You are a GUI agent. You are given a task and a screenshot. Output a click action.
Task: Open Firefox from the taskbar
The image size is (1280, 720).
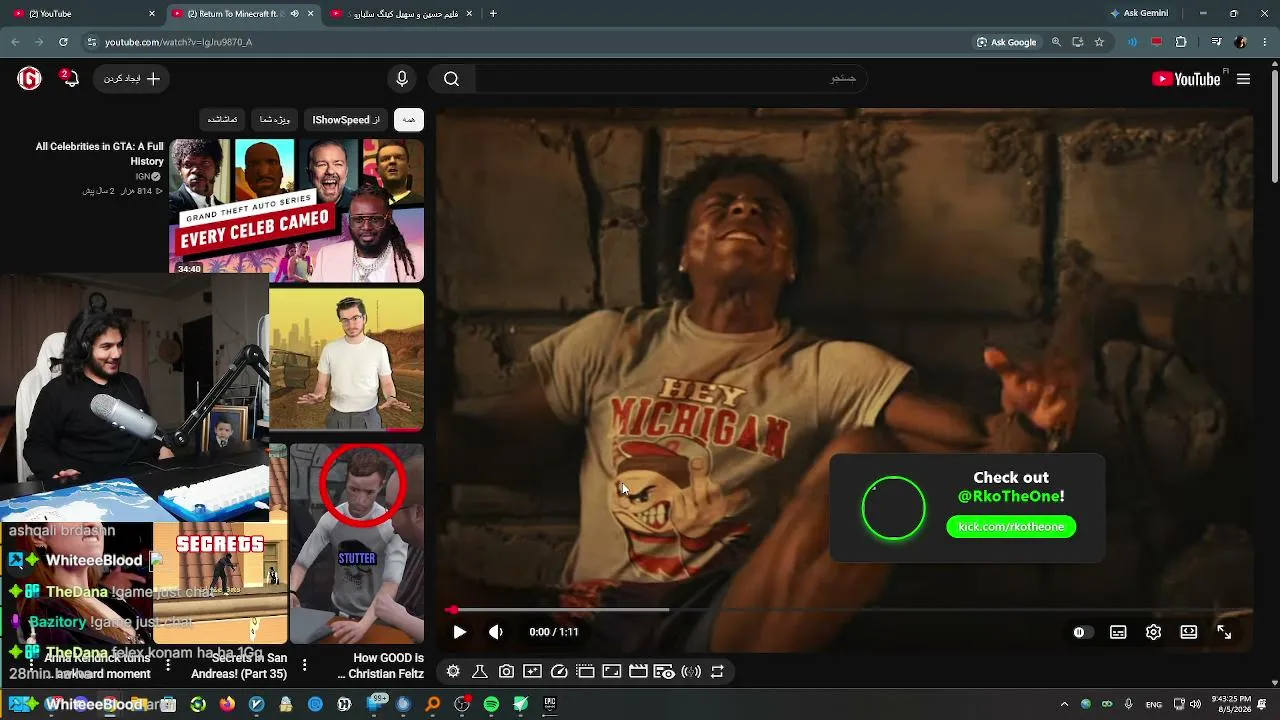tap(227, 704)
